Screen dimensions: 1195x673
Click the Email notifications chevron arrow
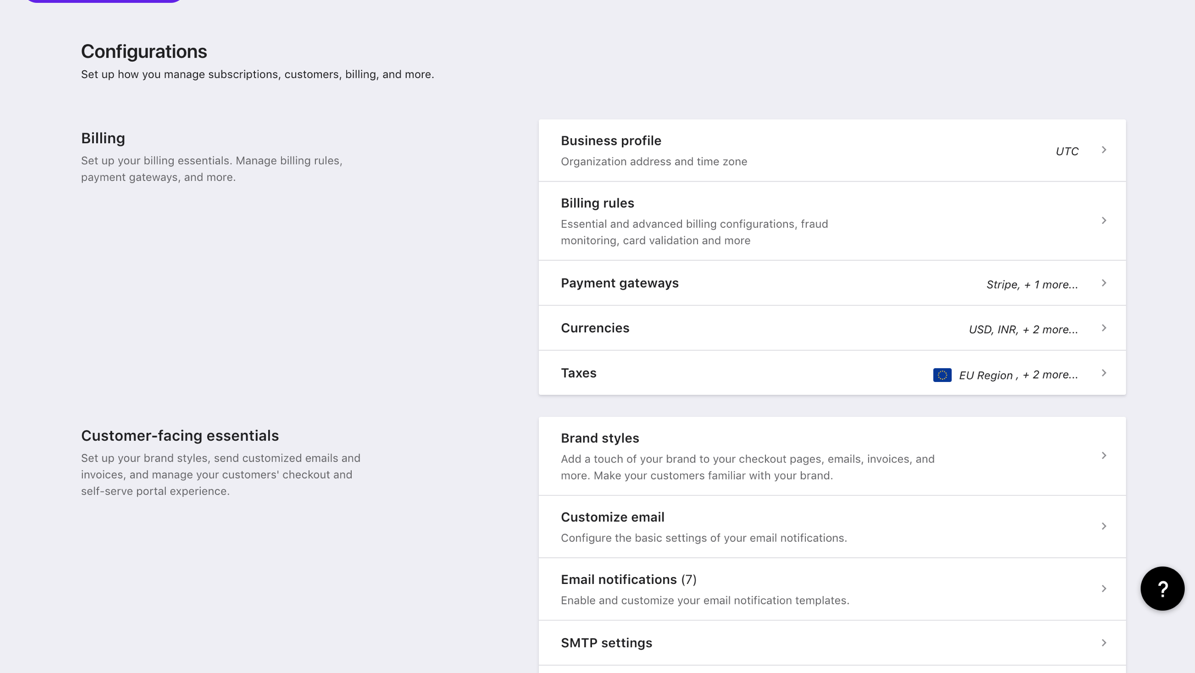[x=1104, y=589]
